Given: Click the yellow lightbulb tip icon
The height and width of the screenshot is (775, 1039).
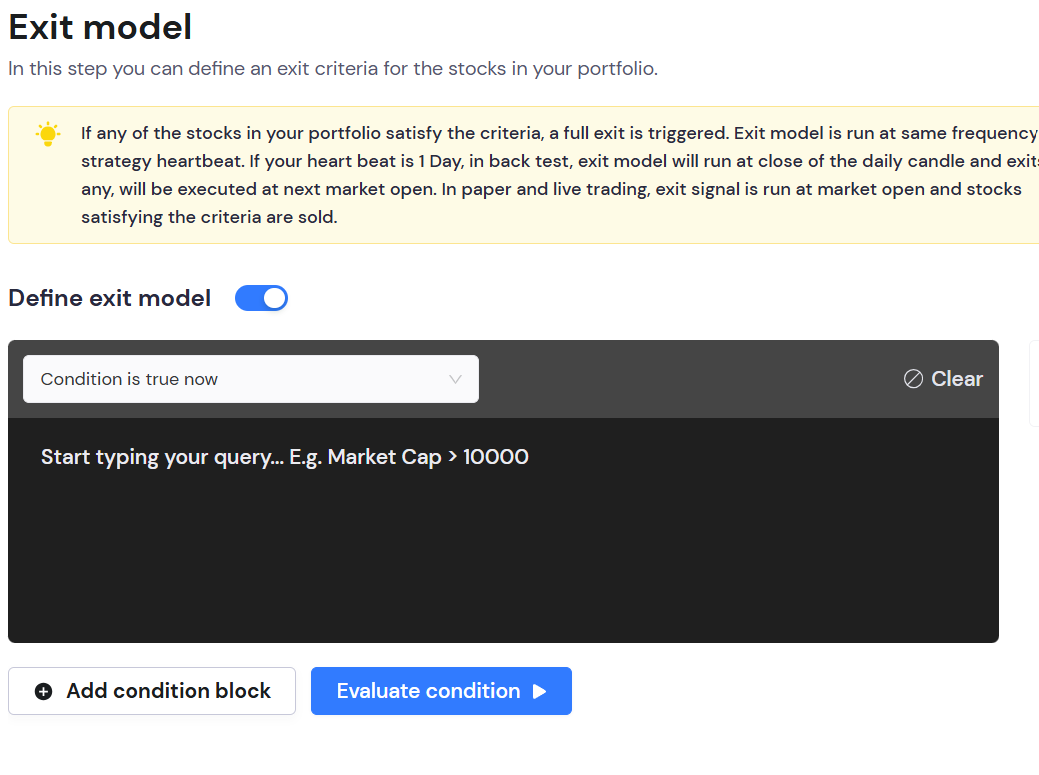Looking at the screenshot, I should coord(47,135).
